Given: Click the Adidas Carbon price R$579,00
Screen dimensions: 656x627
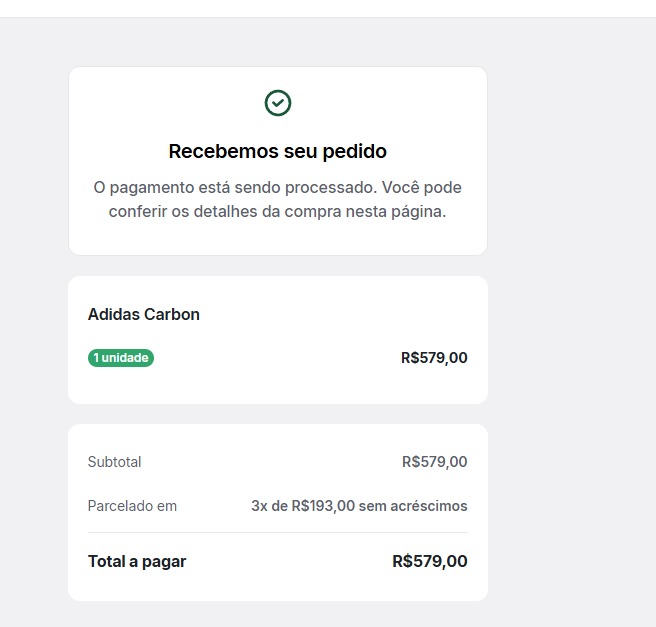Looking at the screenshot, I should [x=434, y=358].
